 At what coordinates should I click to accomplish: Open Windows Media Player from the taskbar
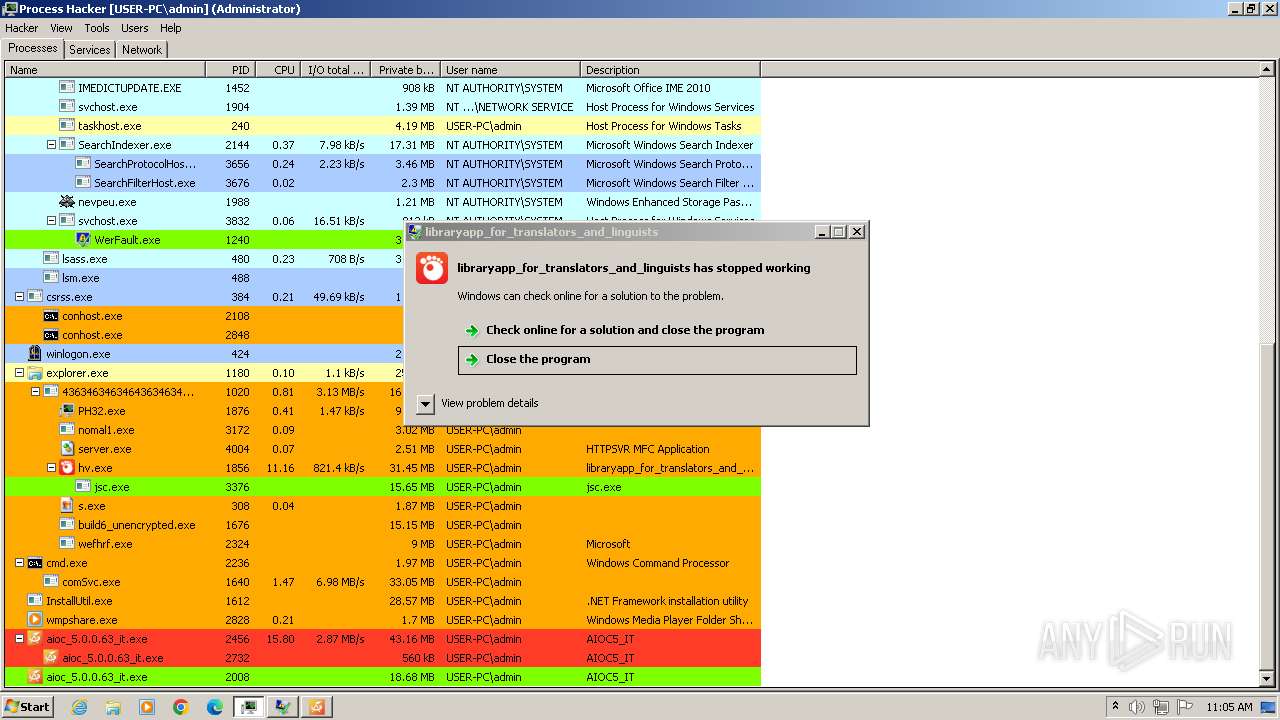(147, 707)
